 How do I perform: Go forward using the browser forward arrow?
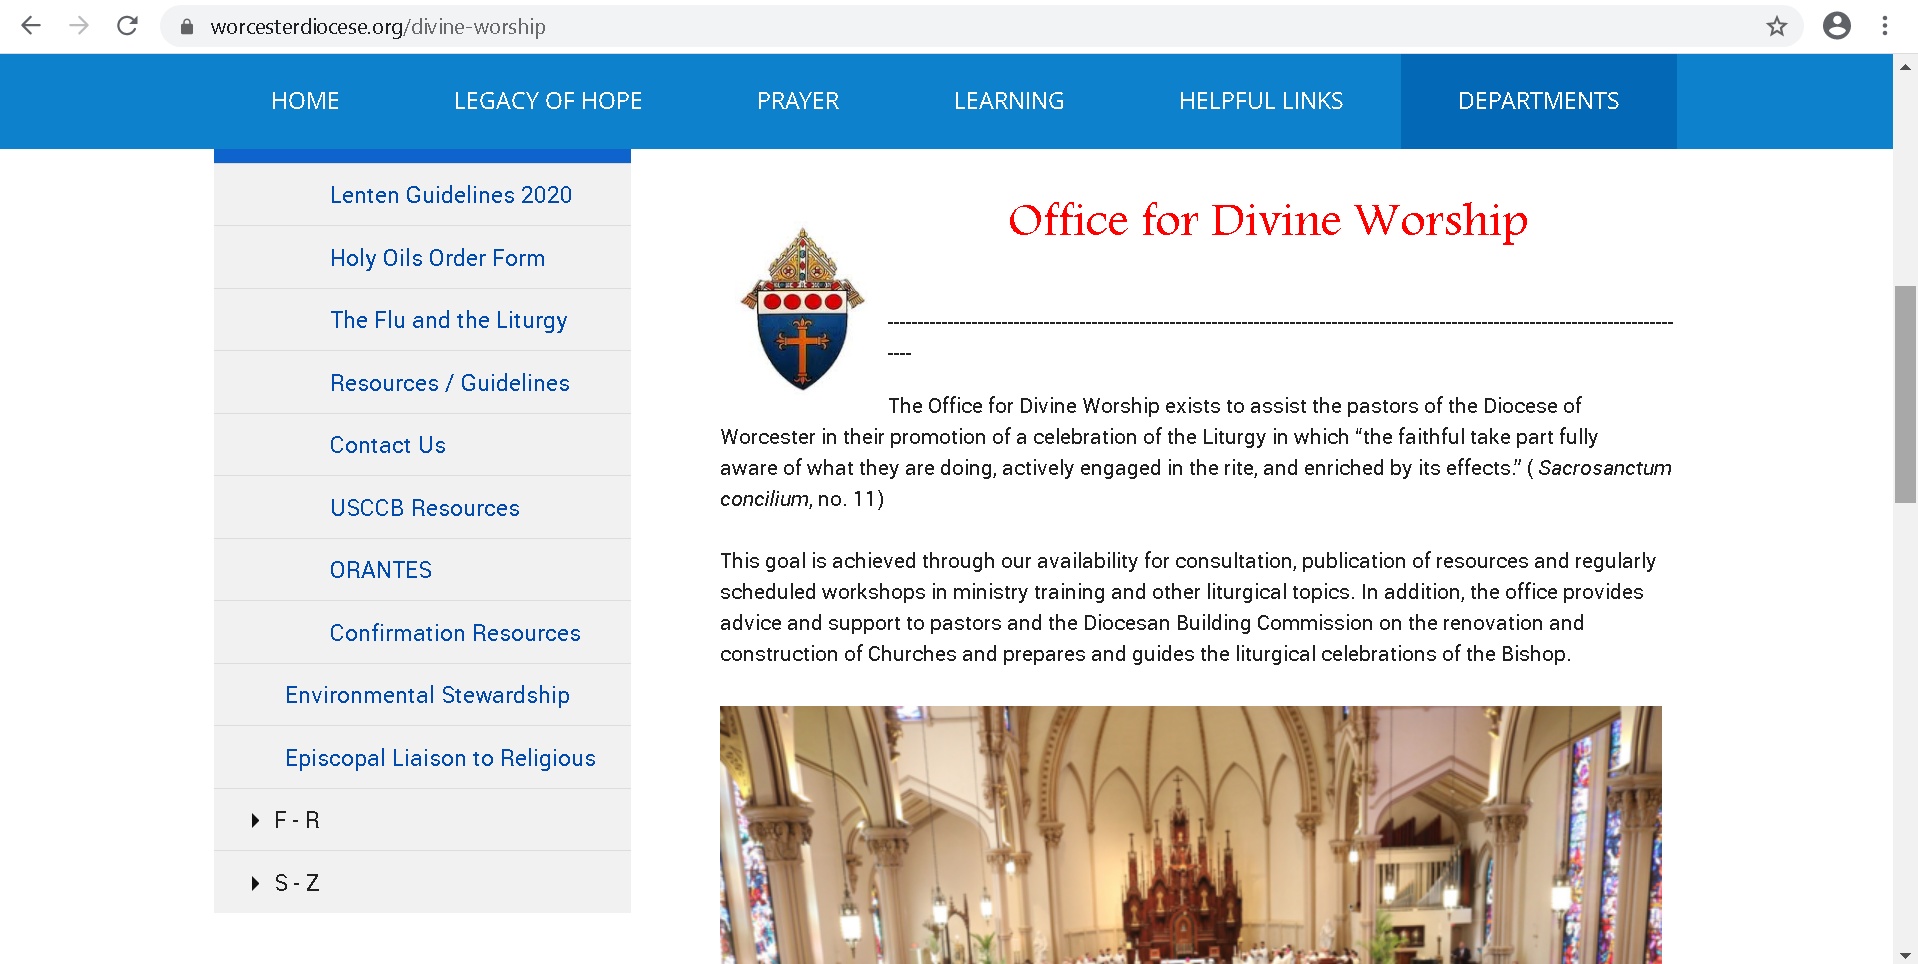pyautogui.click(x=78, y=27)
